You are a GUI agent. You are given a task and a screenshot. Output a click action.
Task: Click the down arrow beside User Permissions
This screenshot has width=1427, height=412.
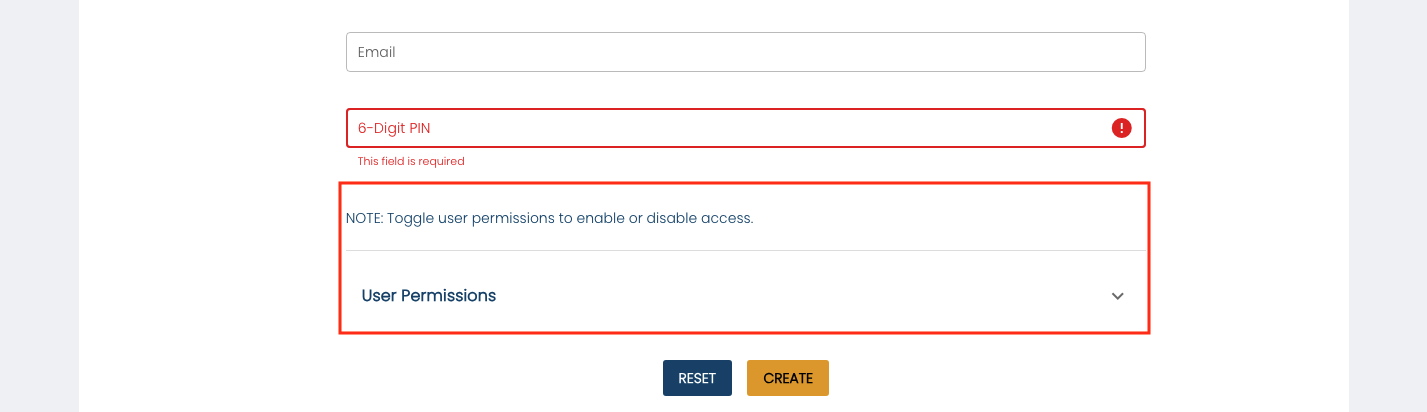pyautogui.click(x=1118, y=296)
